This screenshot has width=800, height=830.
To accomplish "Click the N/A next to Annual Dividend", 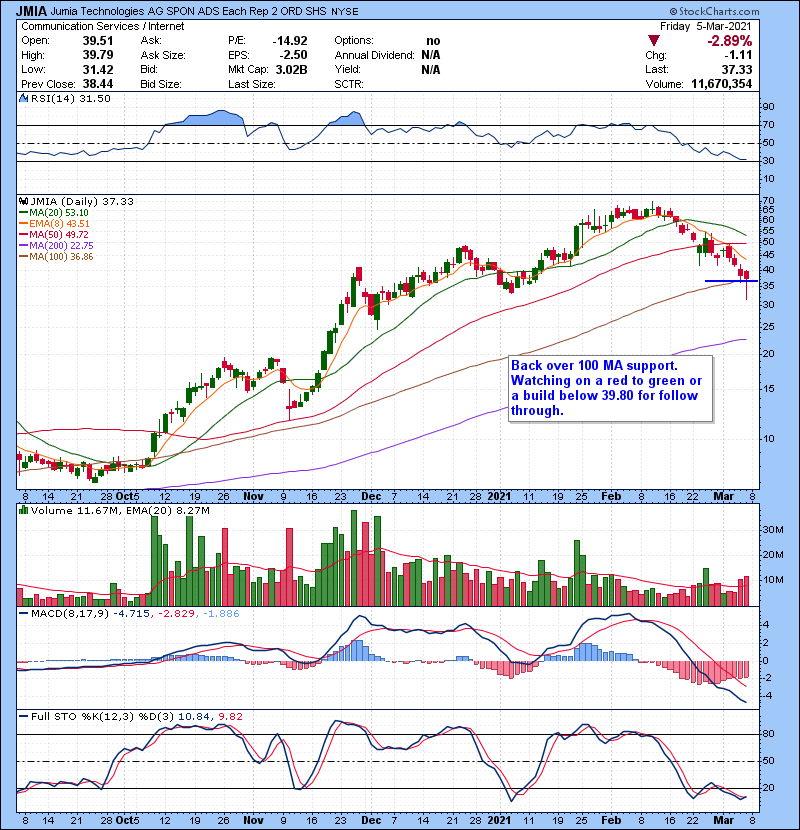I will [x=431, y=55].
